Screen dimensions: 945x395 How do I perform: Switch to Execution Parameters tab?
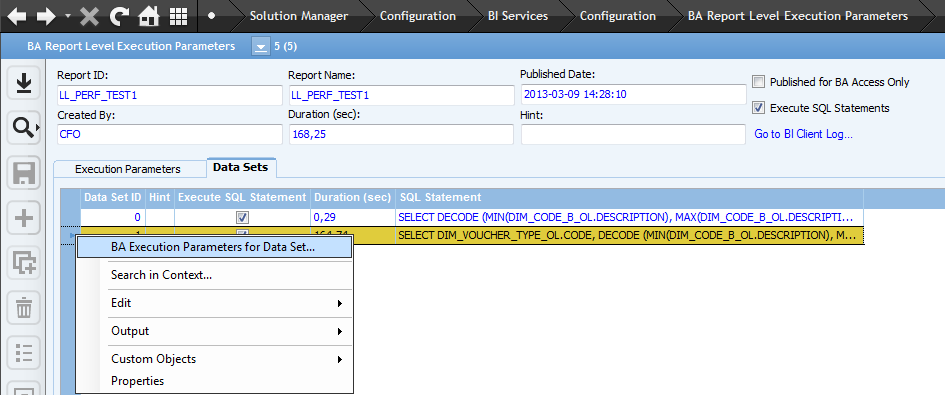(x=128, y=169)
